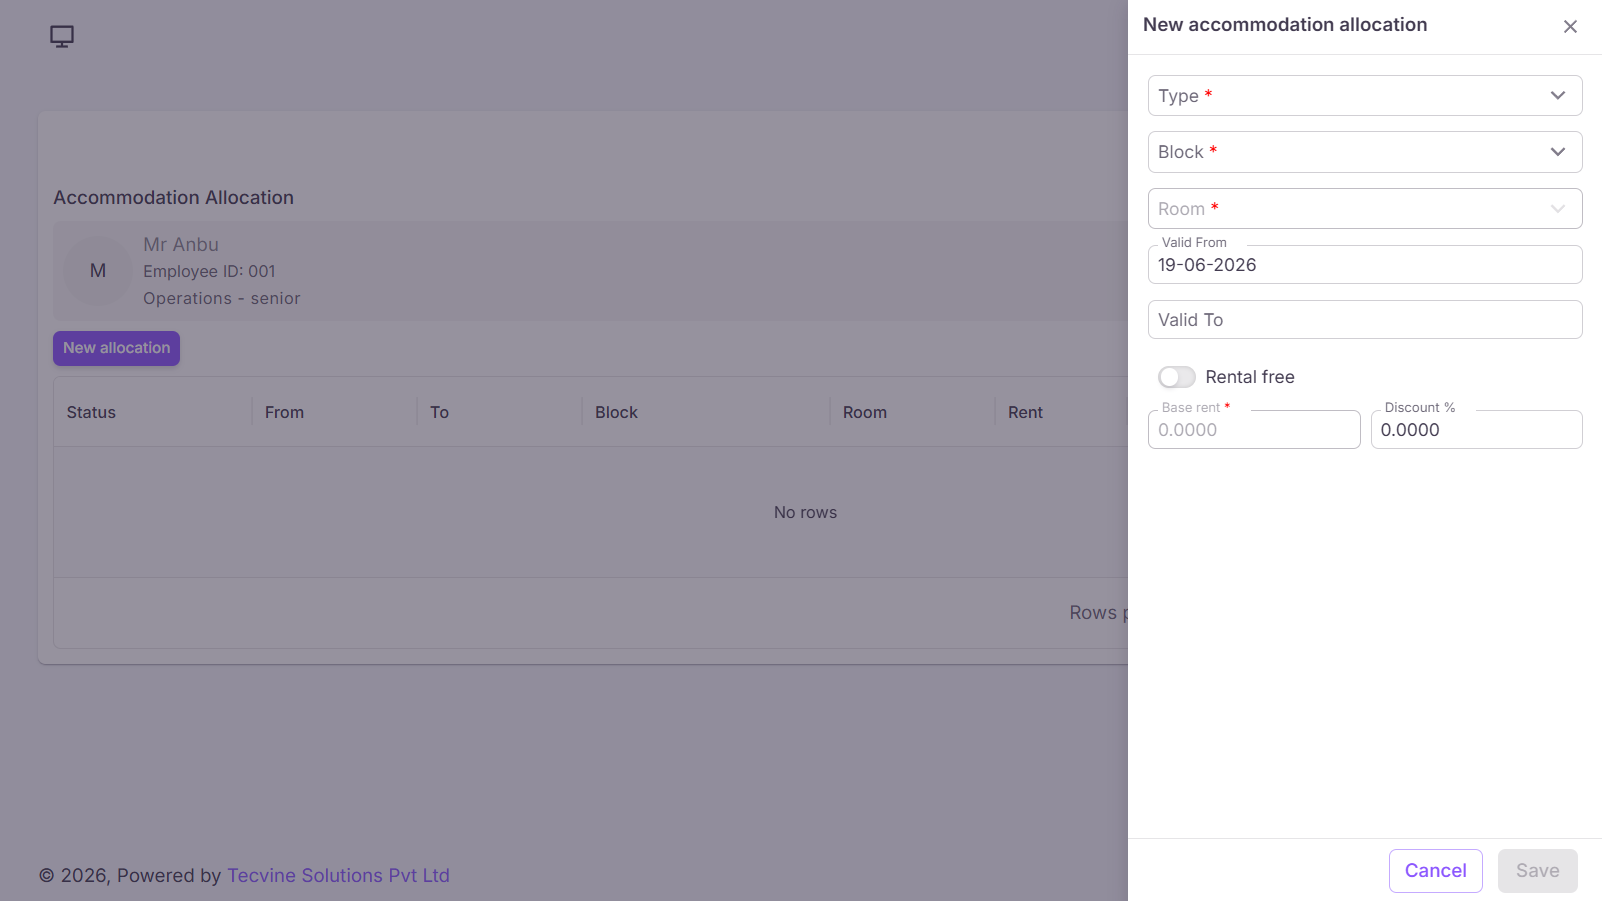Close the New accommodation allocation panel
Image resolution: width=1602 pixels, height=901 pixels.
[1570, 27]
